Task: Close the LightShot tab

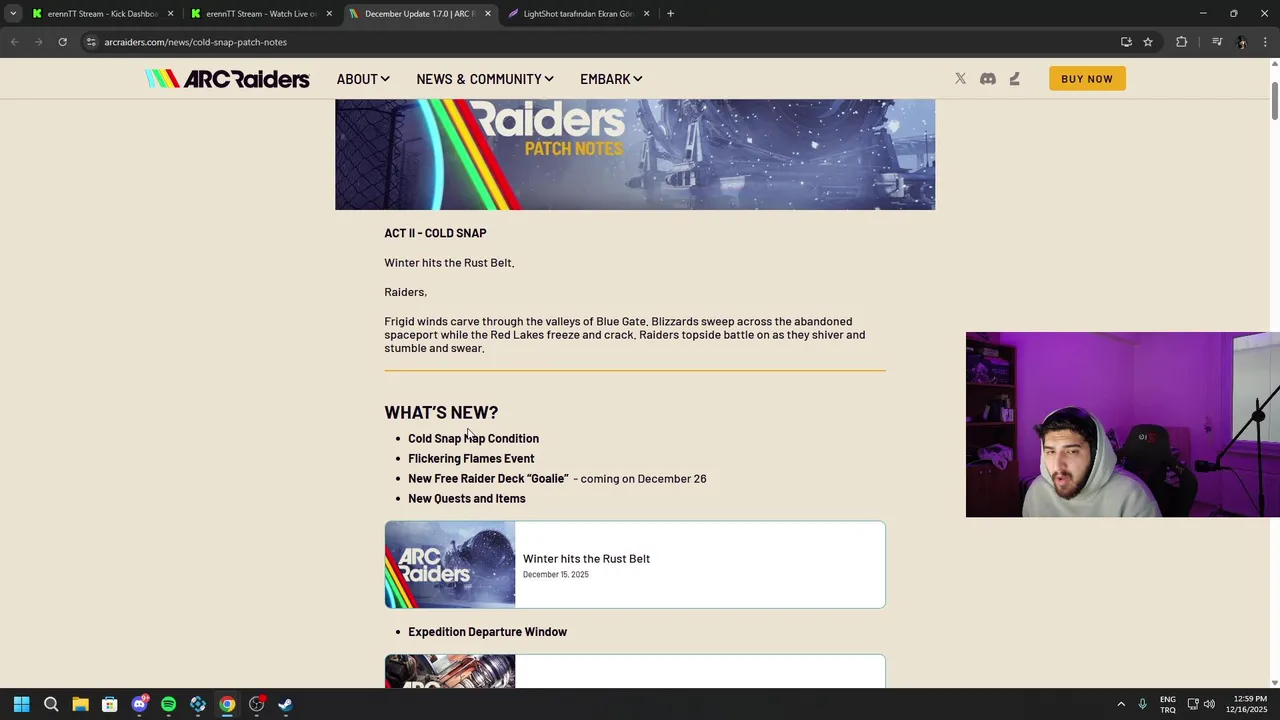Action: click(x=646, y=14)
